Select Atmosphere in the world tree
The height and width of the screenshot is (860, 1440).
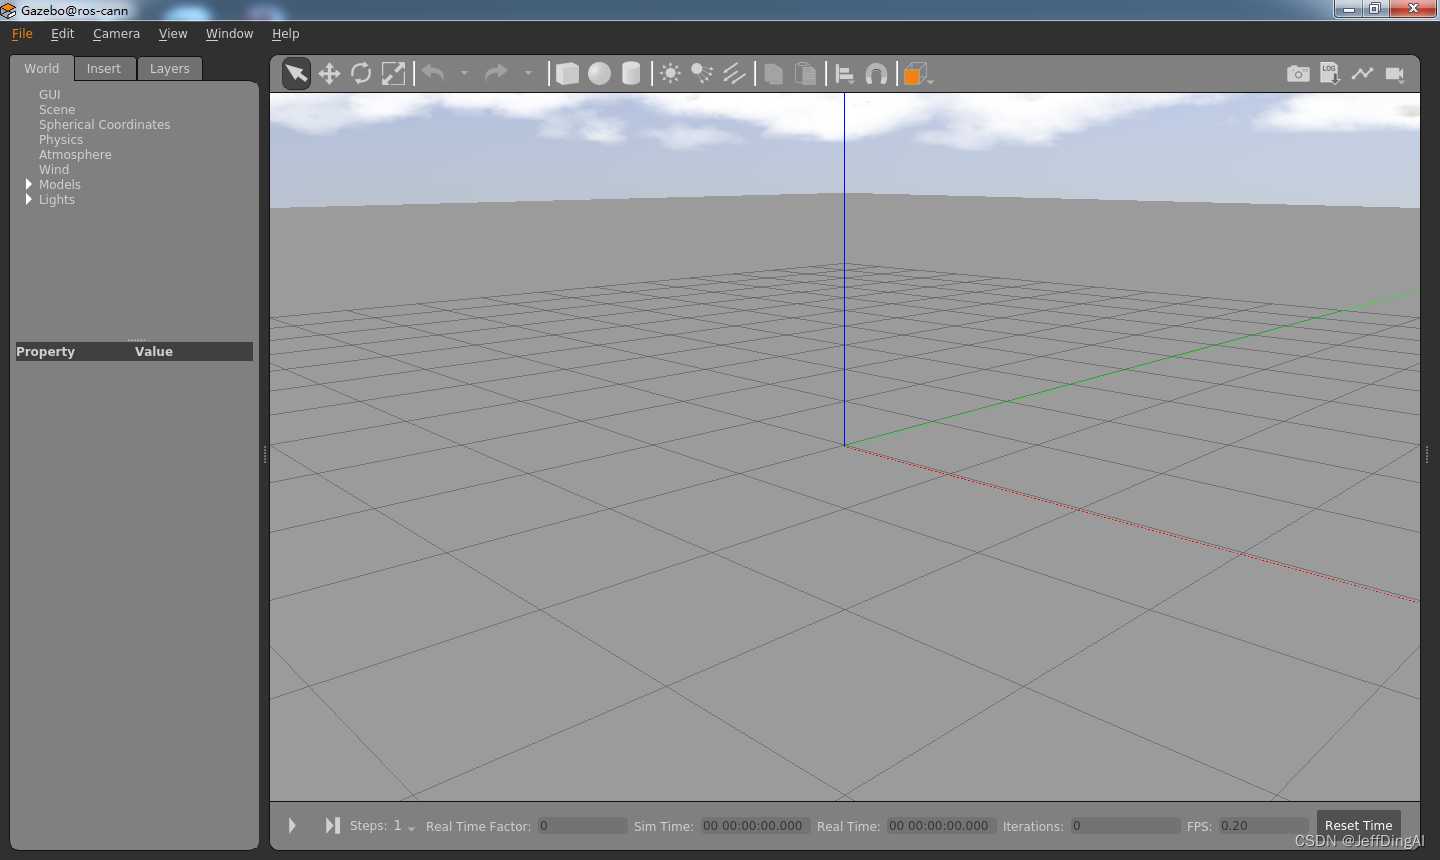pyautogui.click(x=75, y=154)
